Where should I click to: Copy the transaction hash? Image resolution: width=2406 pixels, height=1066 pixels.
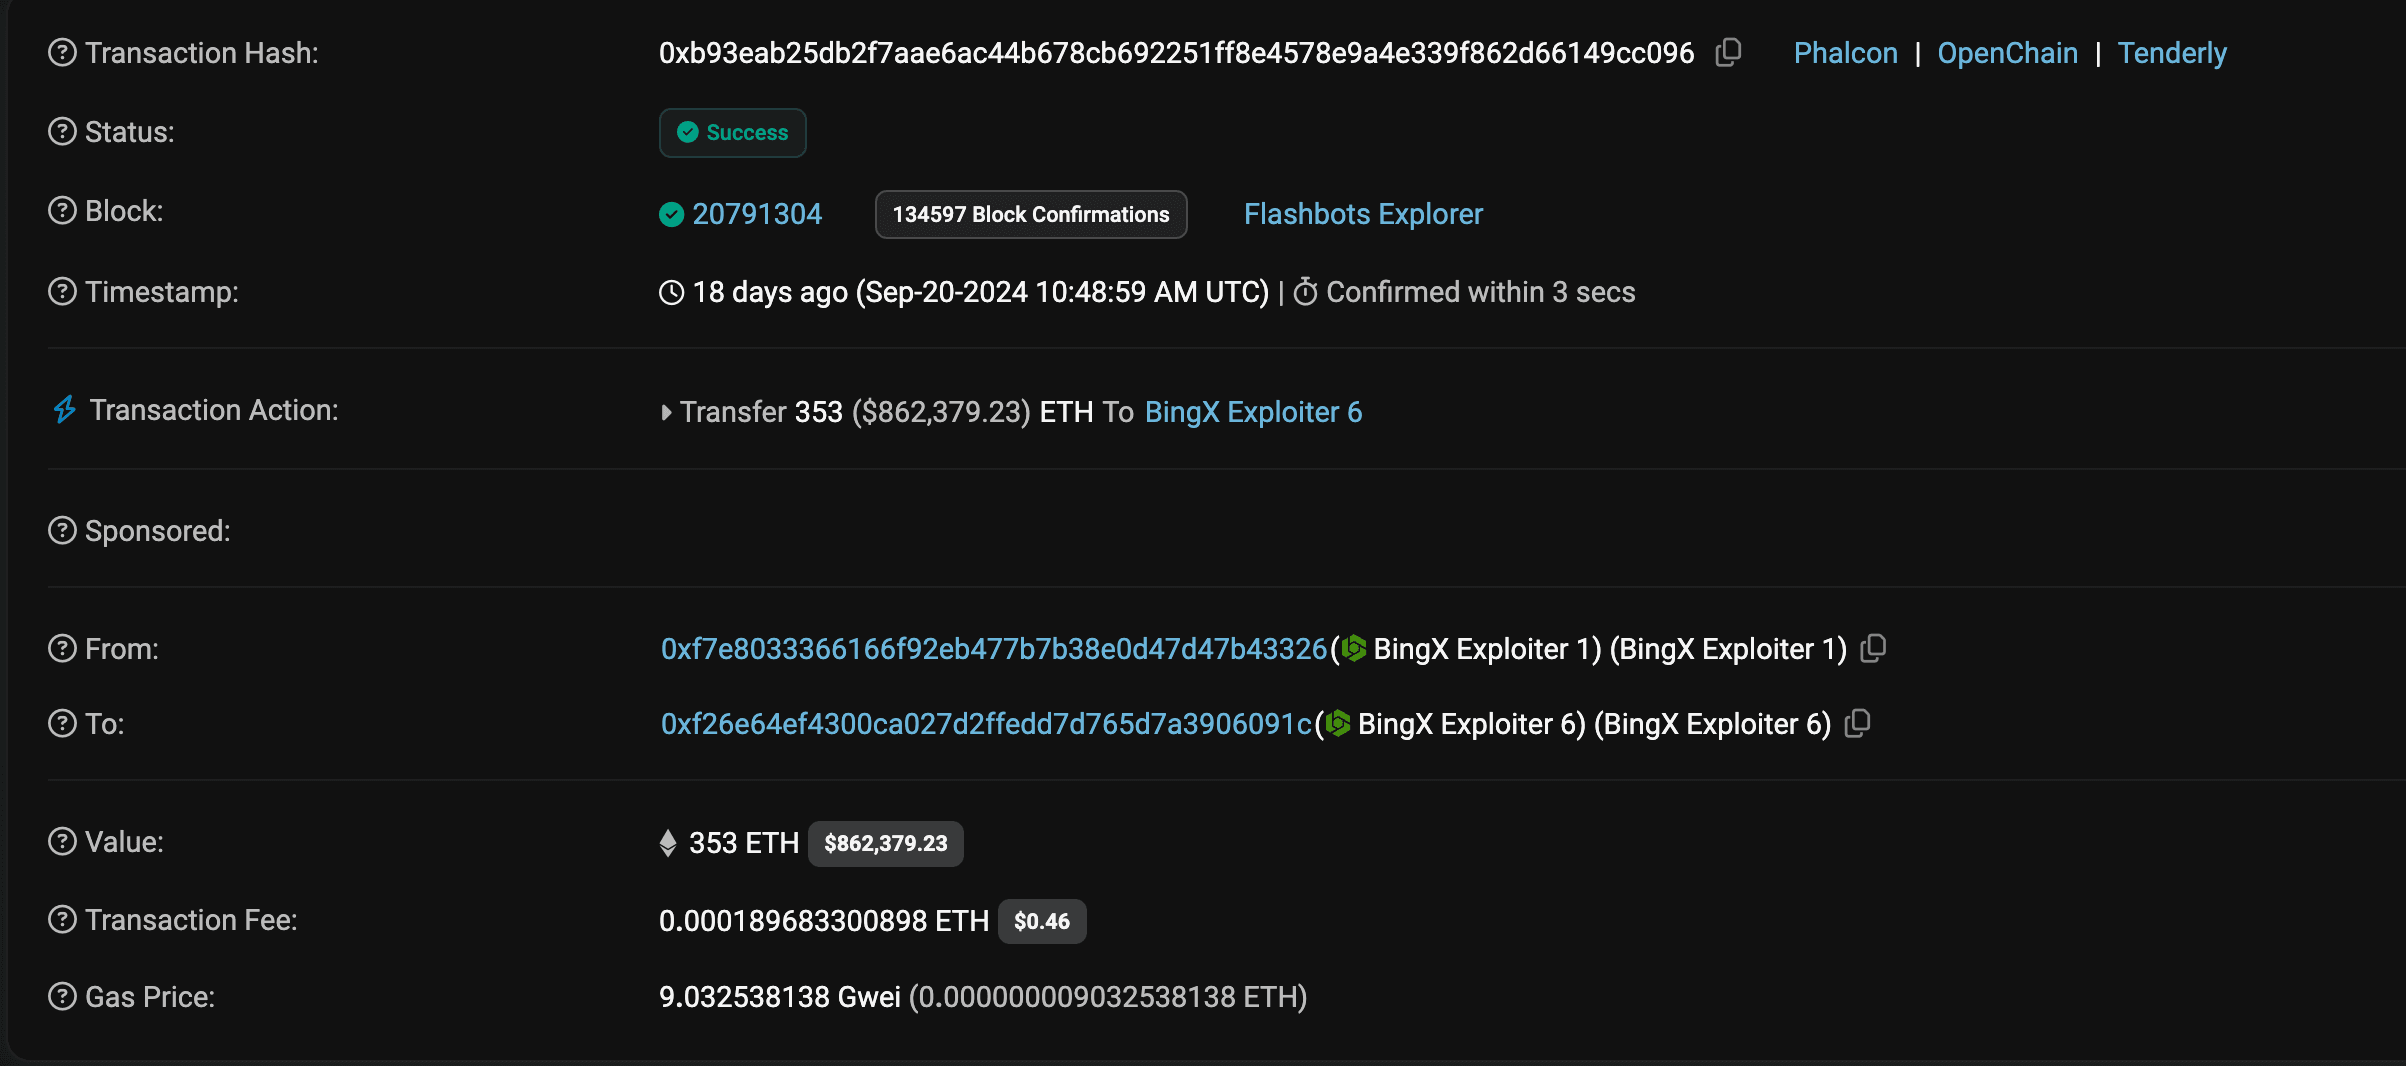pos(1728,52)
